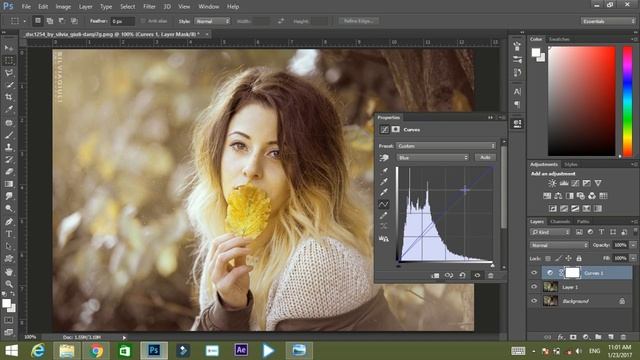
Task: Open the Fill slider dropdown arrow
Action: (x=633, y=258)
